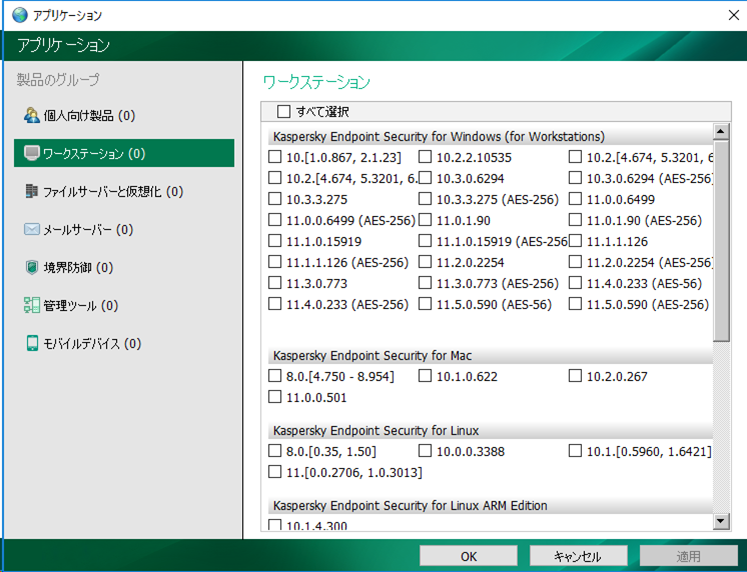
Task: Click Kaspersky Endpoint Security for Mac header
Action: pyautogui.click(x=490, y=356)
